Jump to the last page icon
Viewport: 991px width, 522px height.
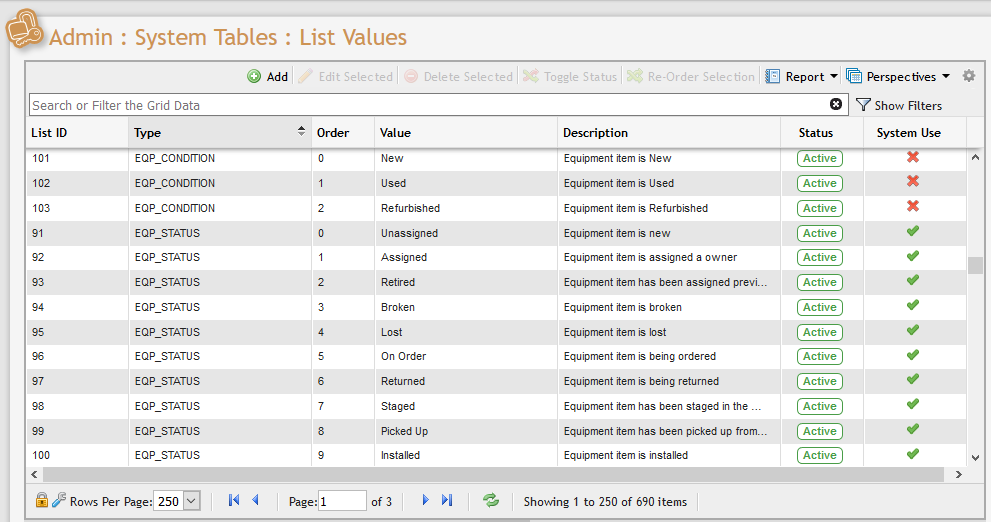pyautogui.click(x=447, y=501)
